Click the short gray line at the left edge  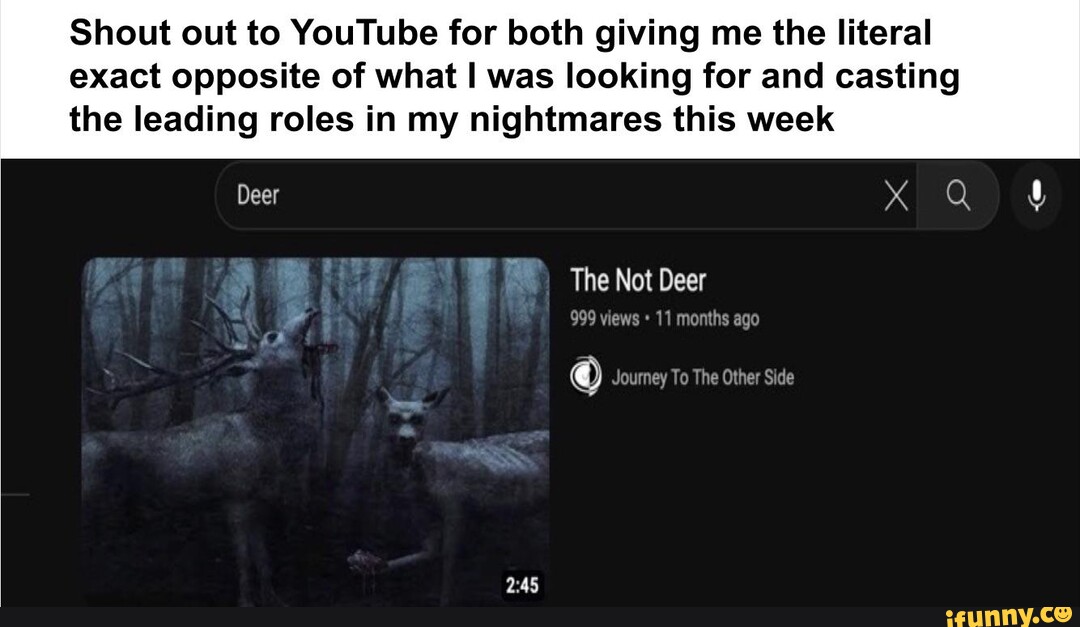[14, 494]
